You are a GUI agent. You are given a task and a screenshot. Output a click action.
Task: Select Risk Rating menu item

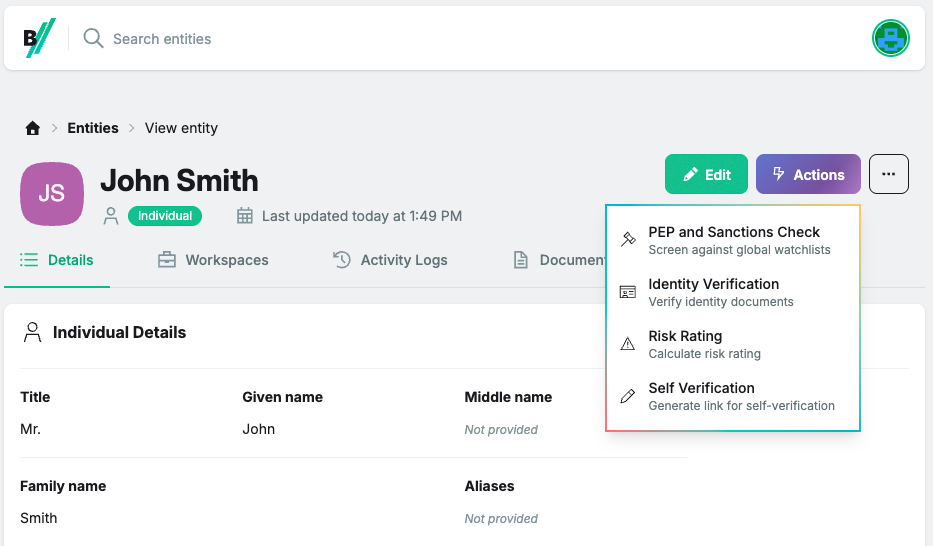pyautogui.click(x=733, y=344)
